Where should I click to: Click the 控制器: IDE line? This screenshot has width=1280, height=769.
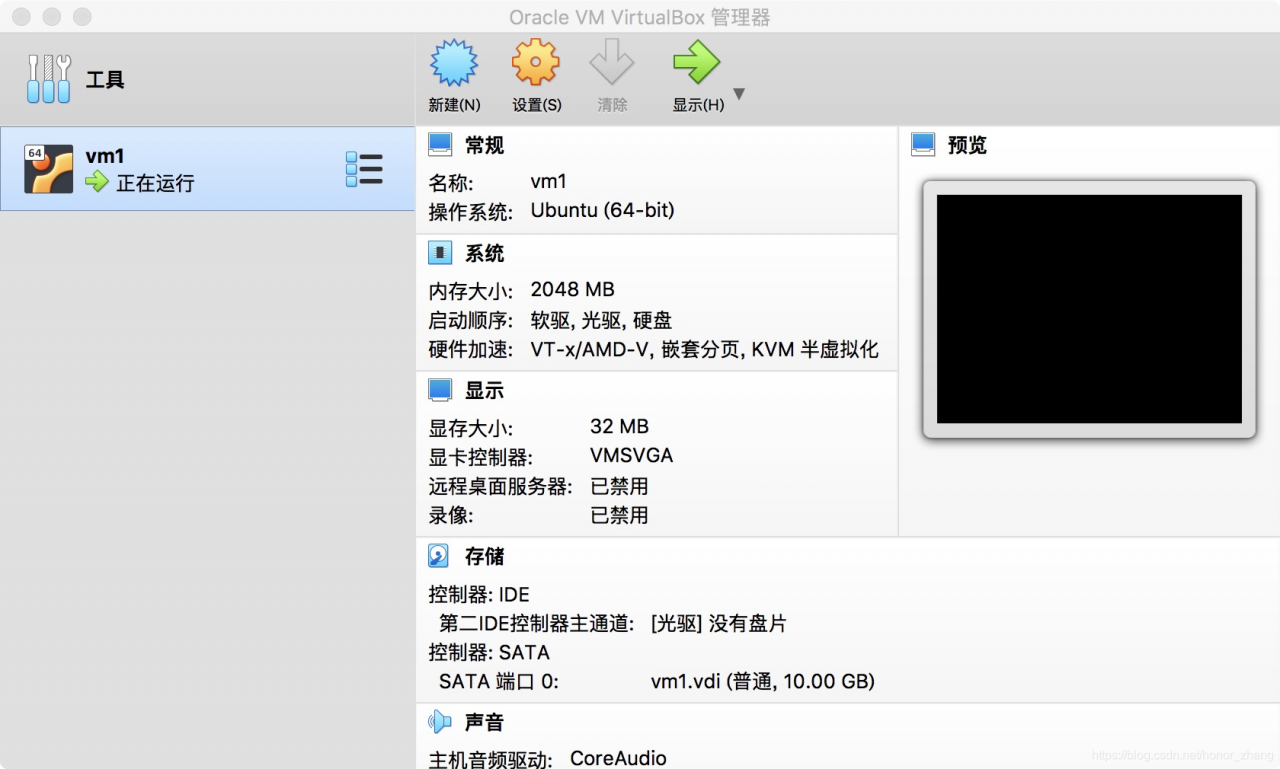coord(479,595)
